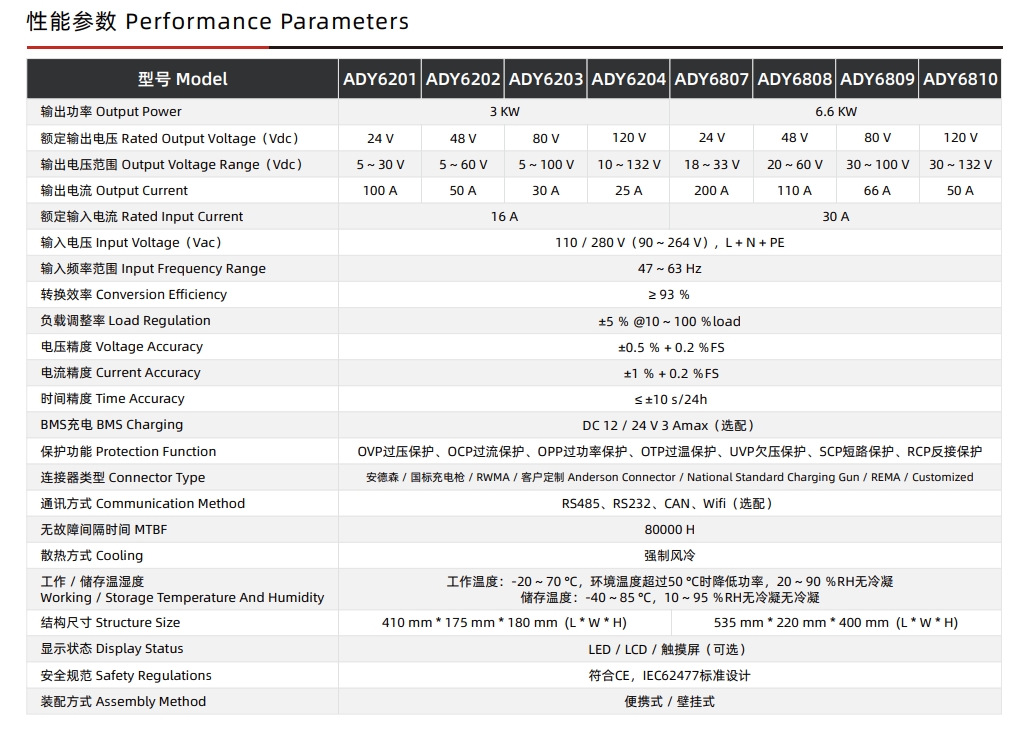Select the Assembly Method row label
This screenshot has width=1029, height=730.
tap(123, 701)
